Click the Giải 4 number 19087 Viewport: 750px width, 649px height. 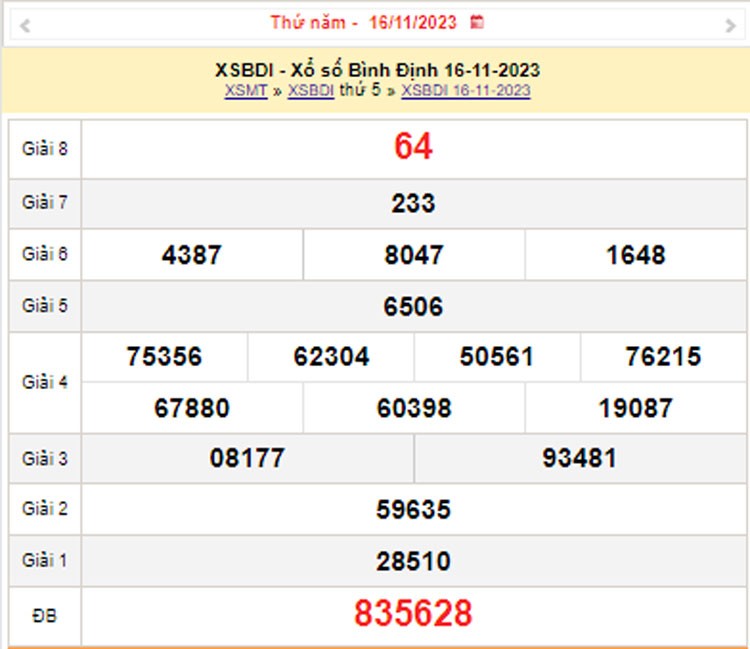(635, 408)
